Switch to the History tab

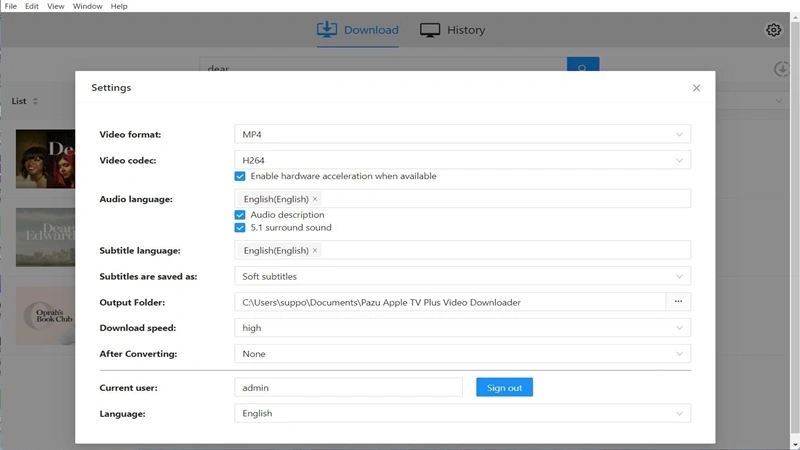point(453,30)
